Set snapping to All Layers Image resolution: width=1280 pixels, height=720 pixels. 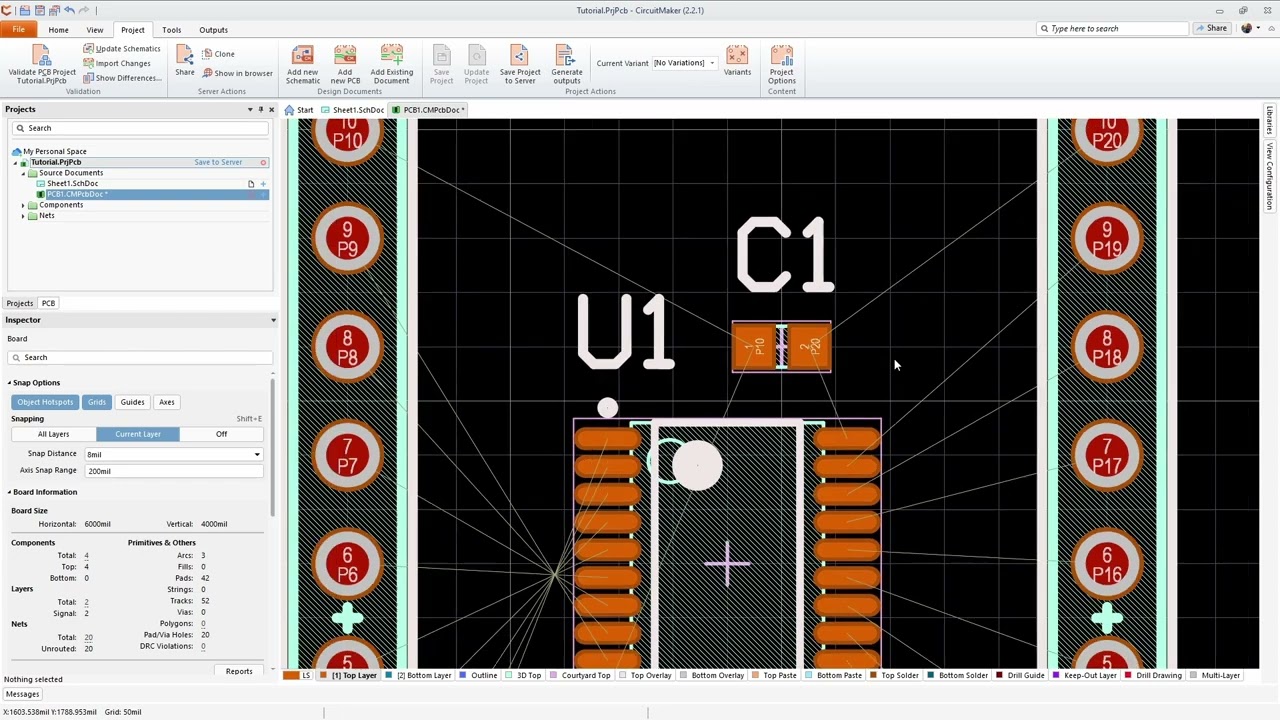tap(54, 434)
